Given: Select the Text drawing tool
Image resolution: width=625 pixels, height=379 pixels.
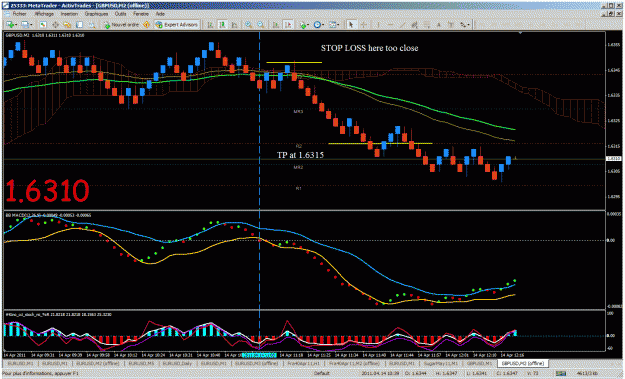Looking at the screenshot, I should (438, 25).
